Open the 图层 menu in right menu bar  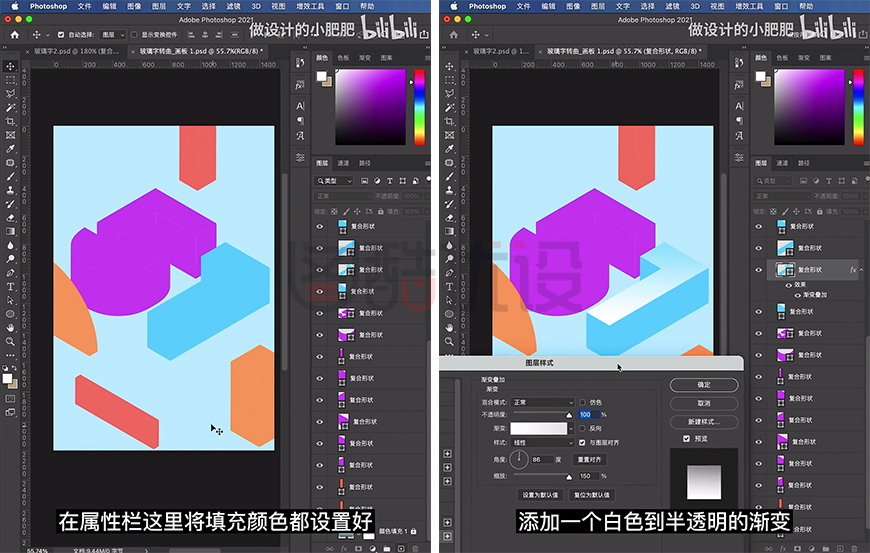coord(598,6)
